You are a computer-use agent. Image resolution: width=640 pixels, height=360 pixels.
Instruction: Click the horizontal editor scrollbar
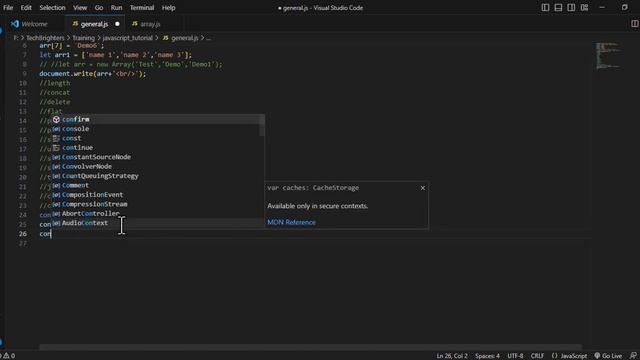[x=310, y=347]
